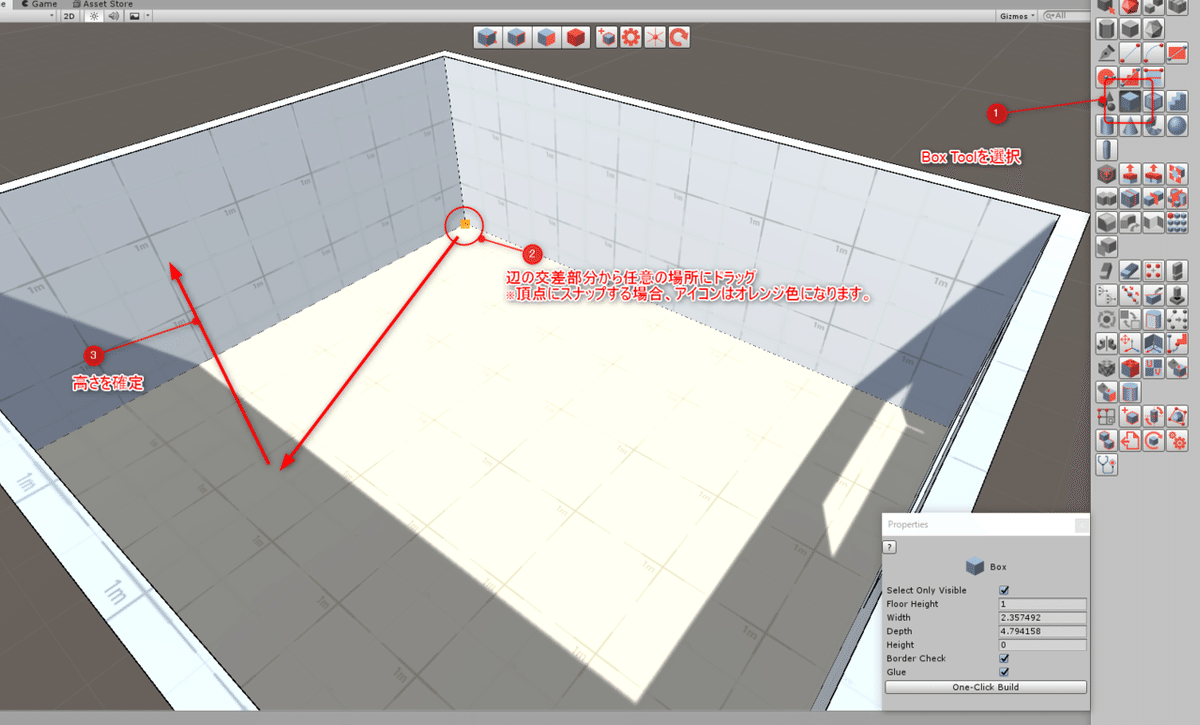Select the Pen drawing tool
This screenshot has width=1200, height=725.
point(1106,52)
